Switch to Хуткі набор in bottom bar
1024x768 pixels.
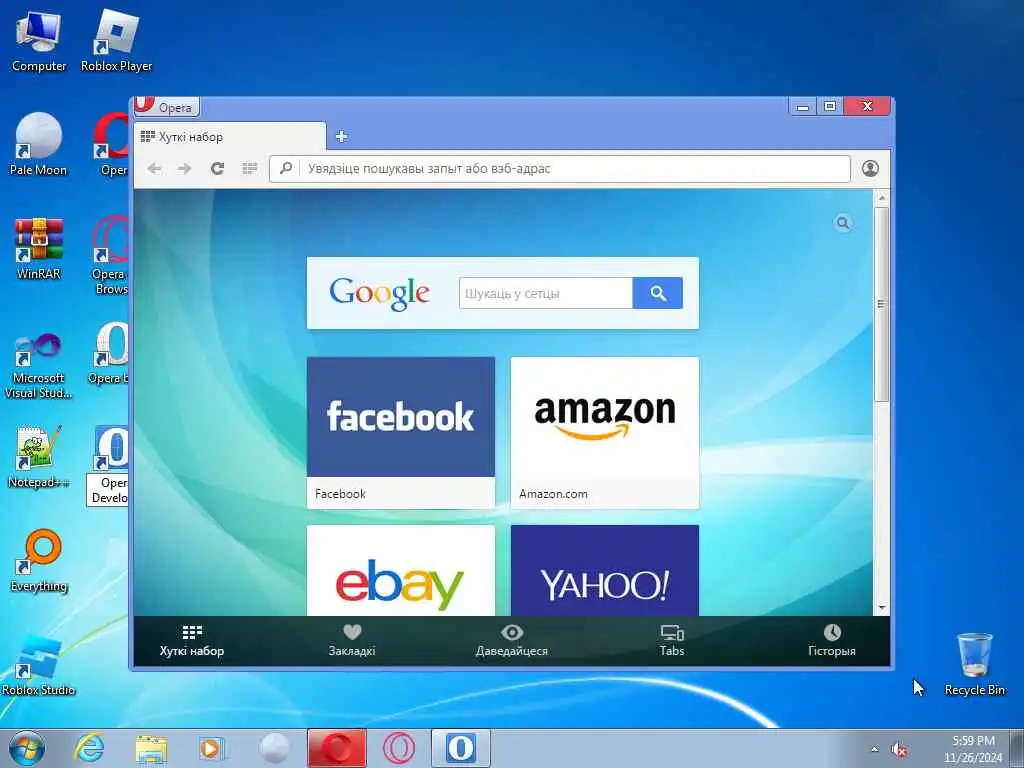(192, 641)
